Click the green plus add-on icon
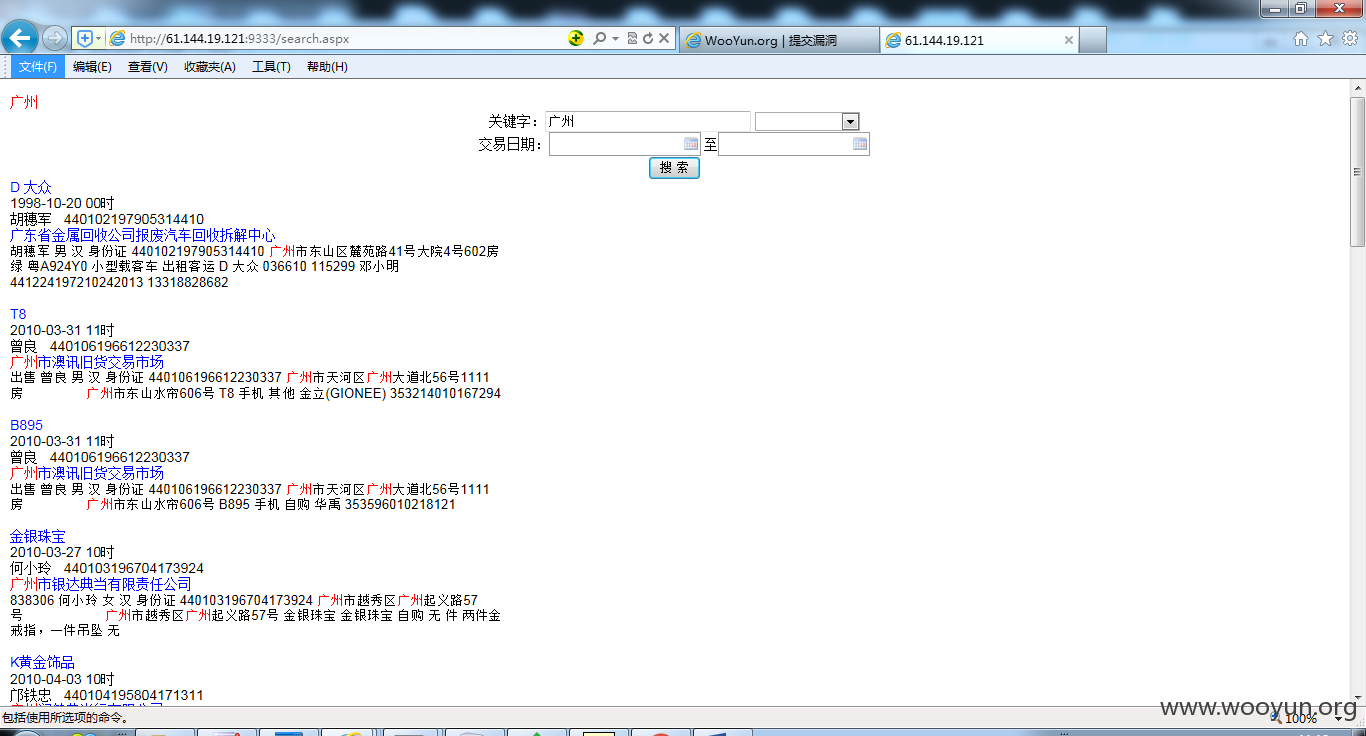Screen dimensions: 1366x736 coord(576,38)
